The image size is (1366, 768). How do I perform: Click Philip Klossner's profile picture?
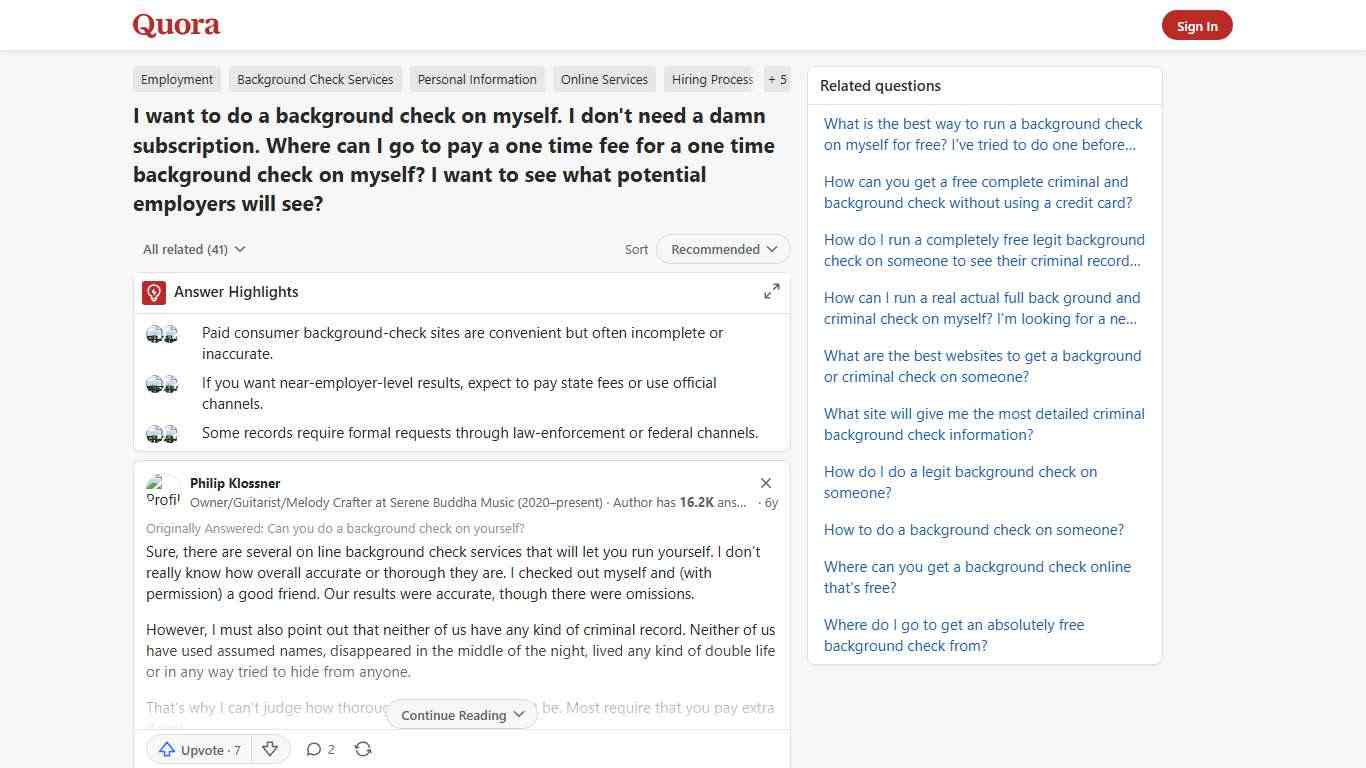tap(163, 490)
